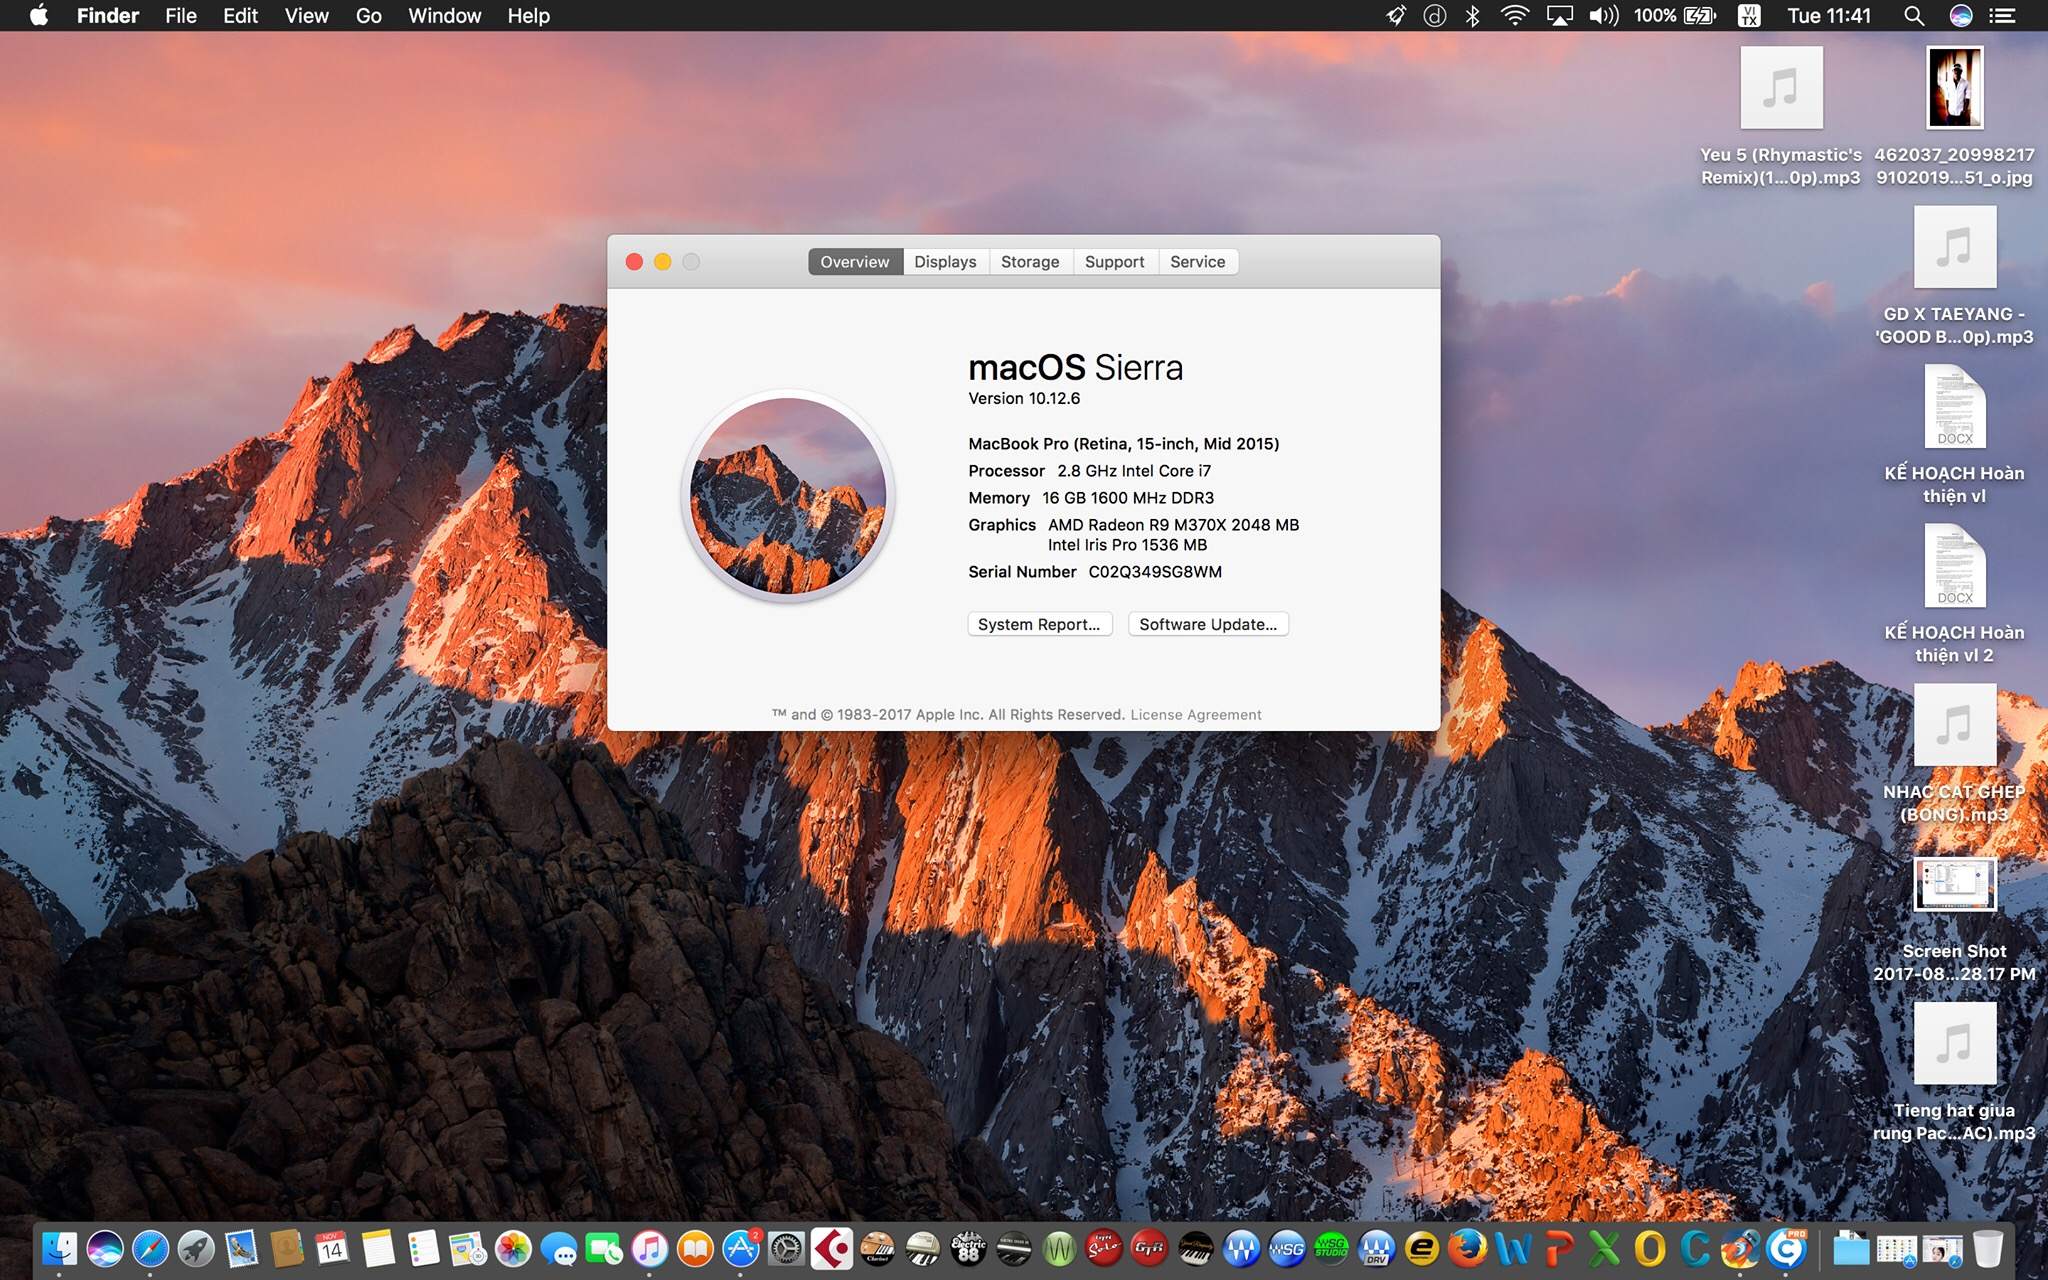Open the Electric 88 piano app
Viewport: 2048px width, 1280px height.
pyautogui.click(x=968, y=1248)
